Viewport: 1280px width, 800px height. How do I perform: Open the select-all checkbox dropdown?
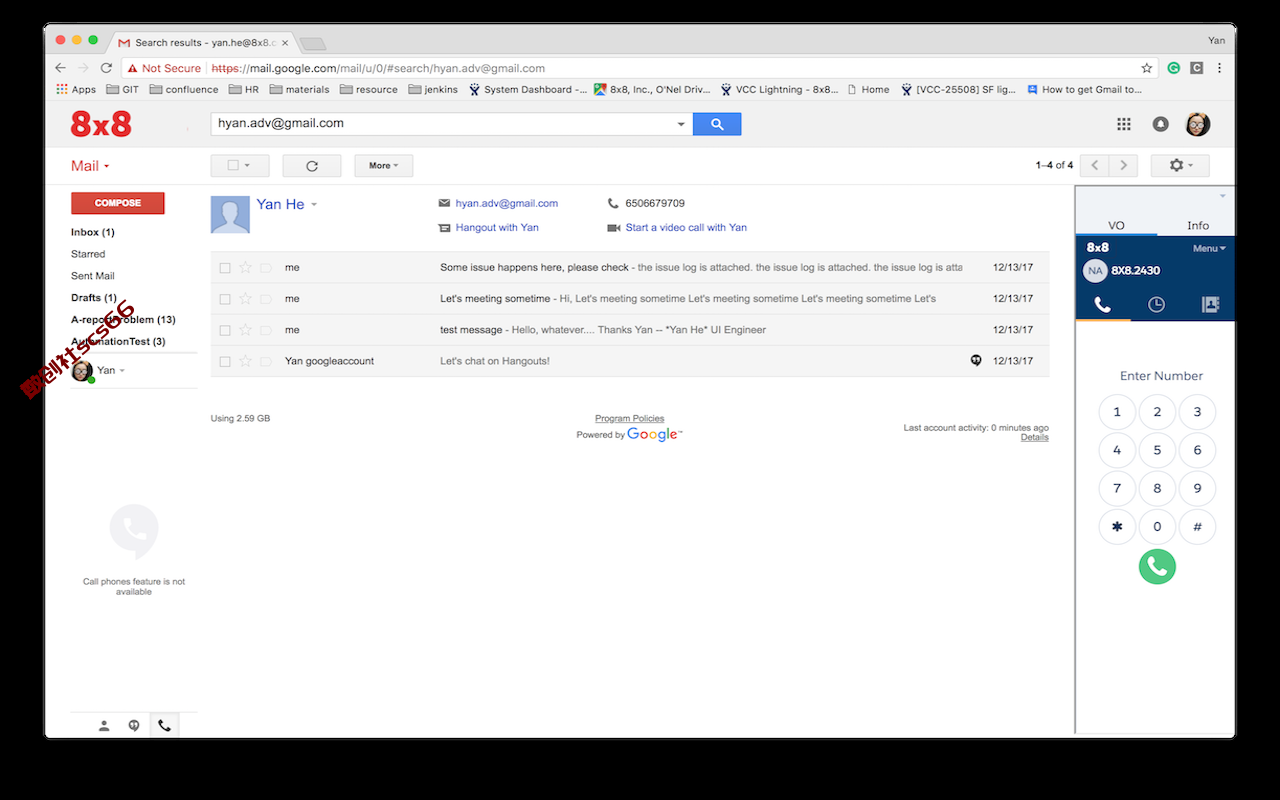pos(239,166)
